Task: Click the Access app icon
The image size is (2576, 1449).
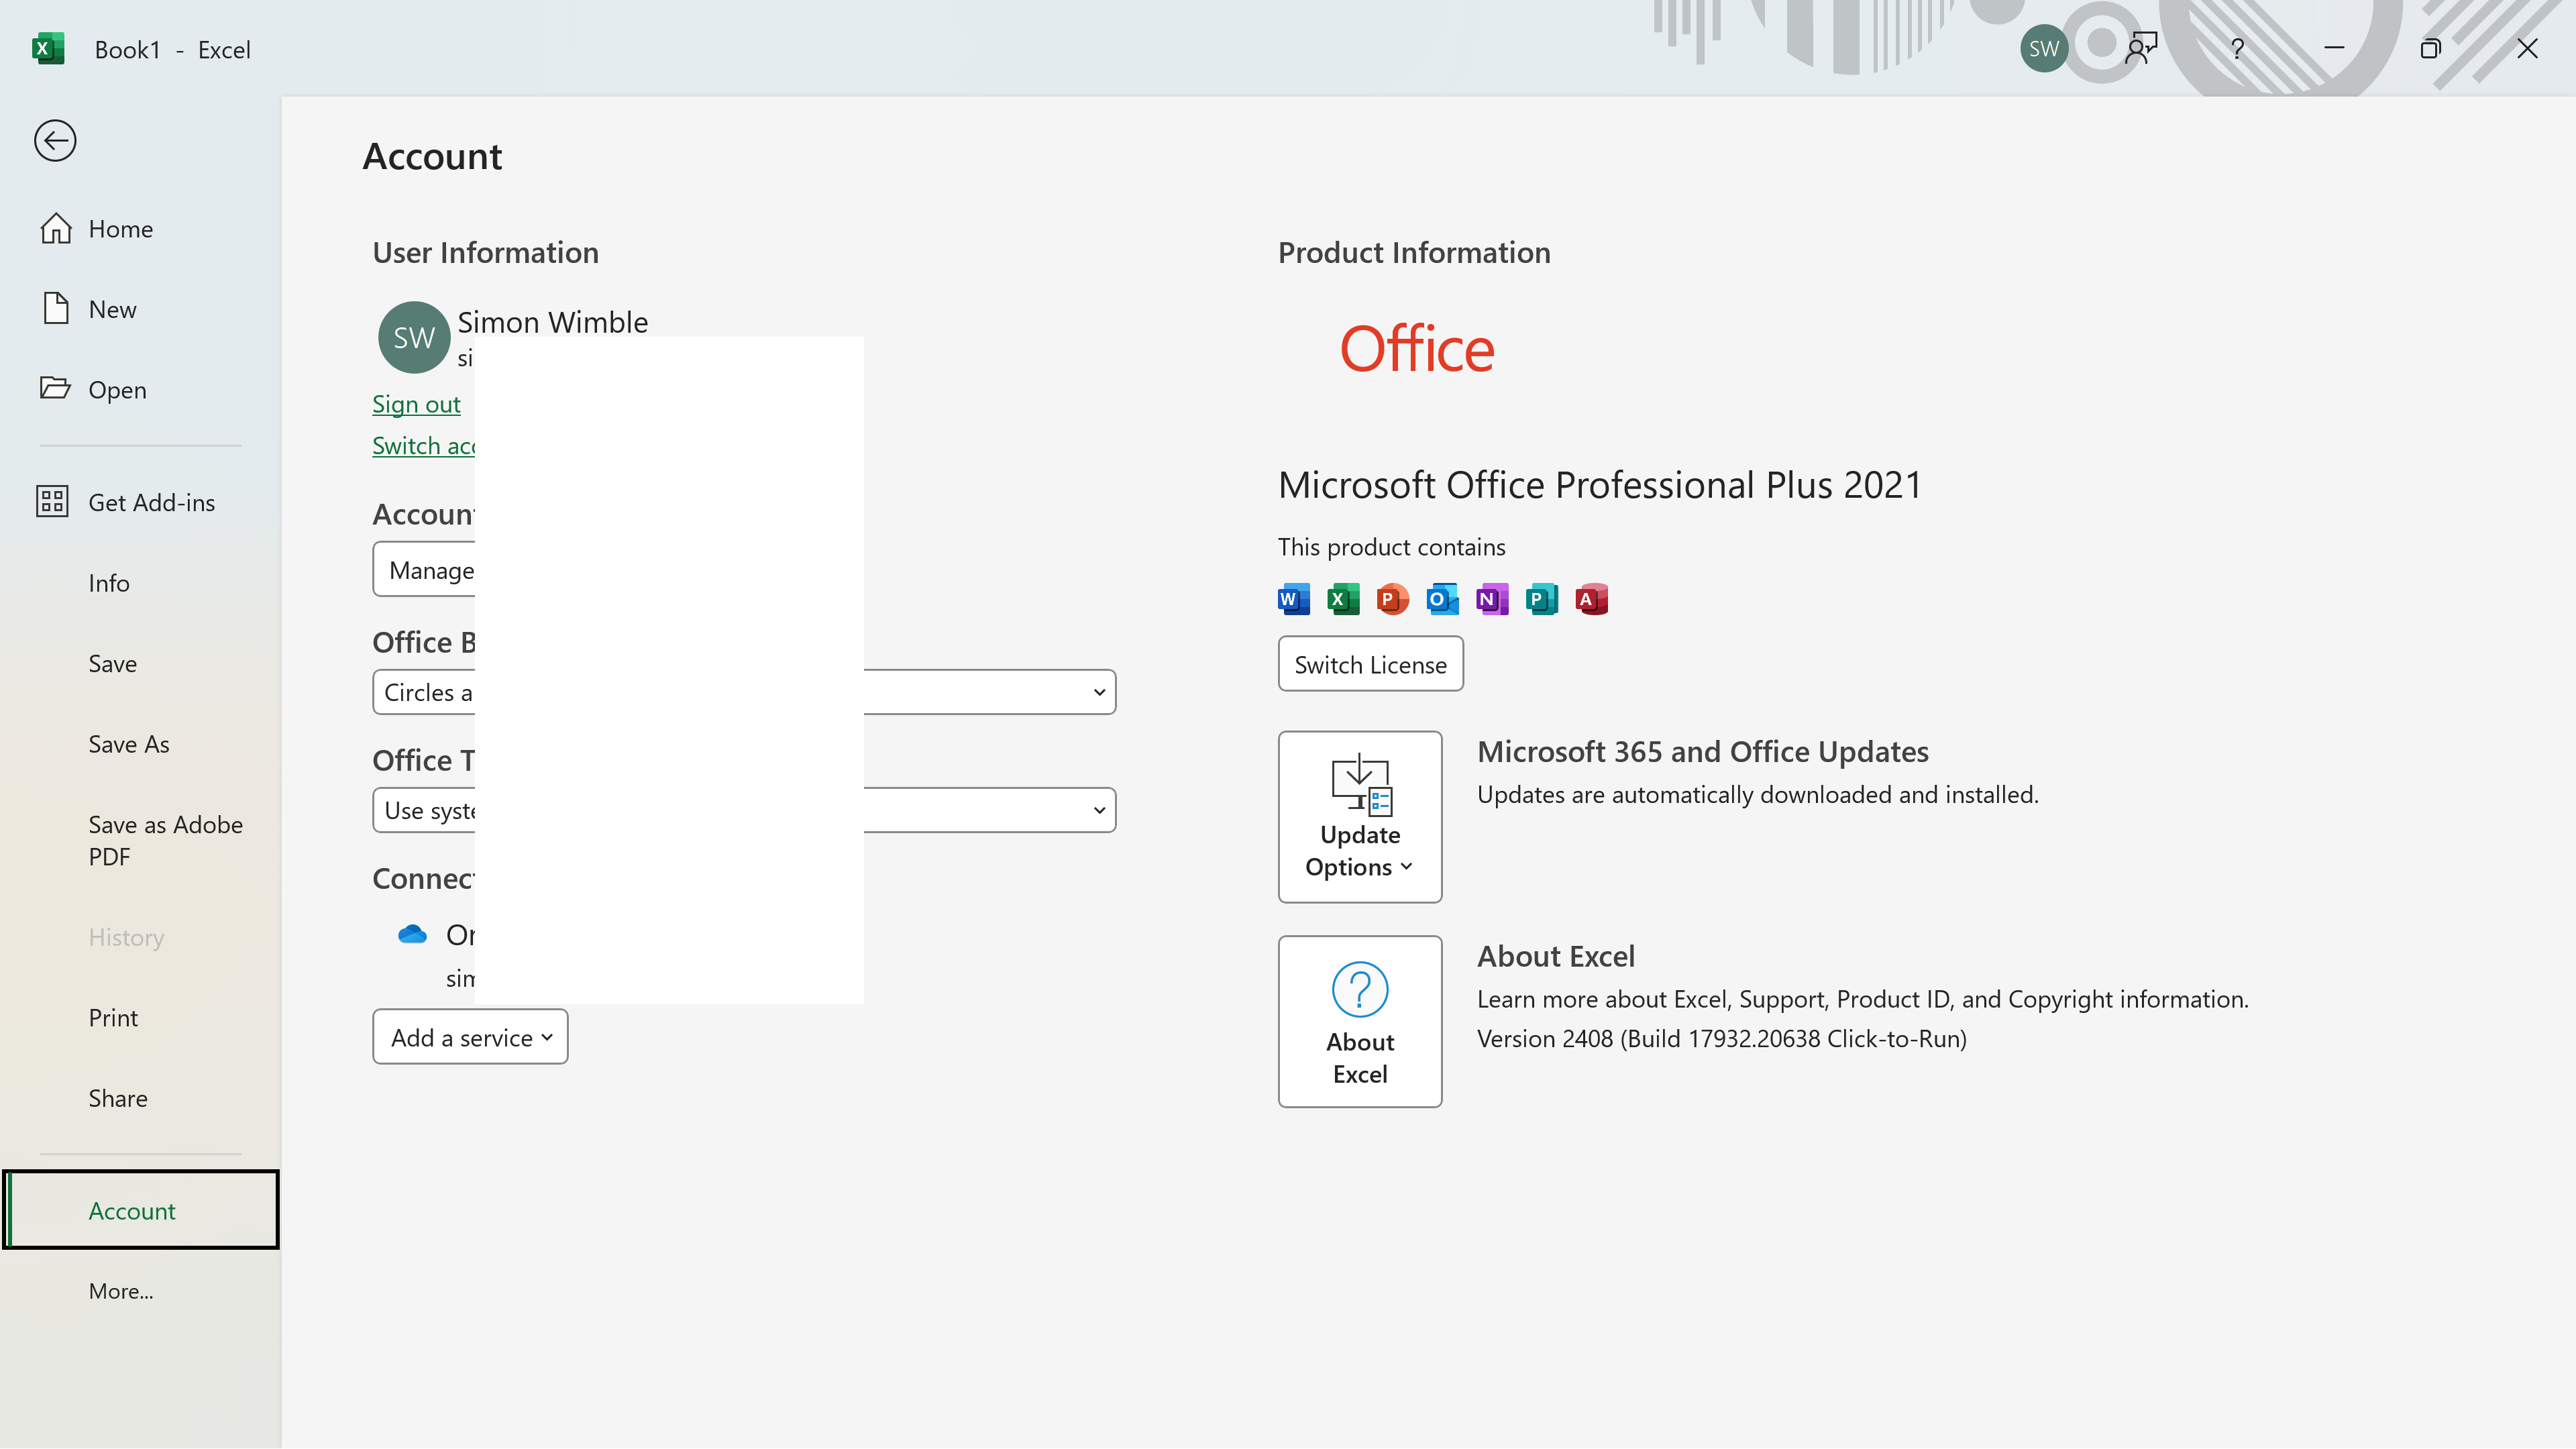Action: (x=1591, y=599)
